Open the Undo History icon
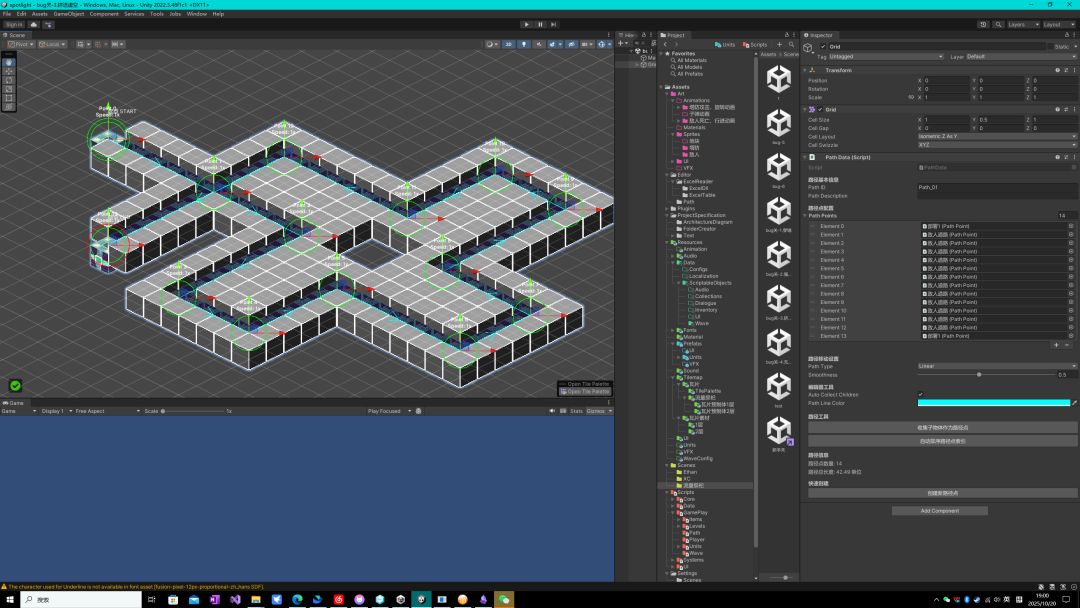This screenshot has width=1080, height=608. (984, 25)
